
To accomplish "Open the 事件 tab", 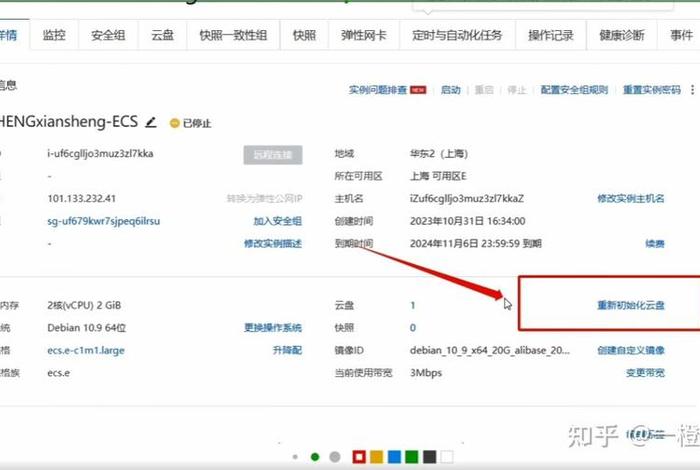I will [x=681, y=35].
